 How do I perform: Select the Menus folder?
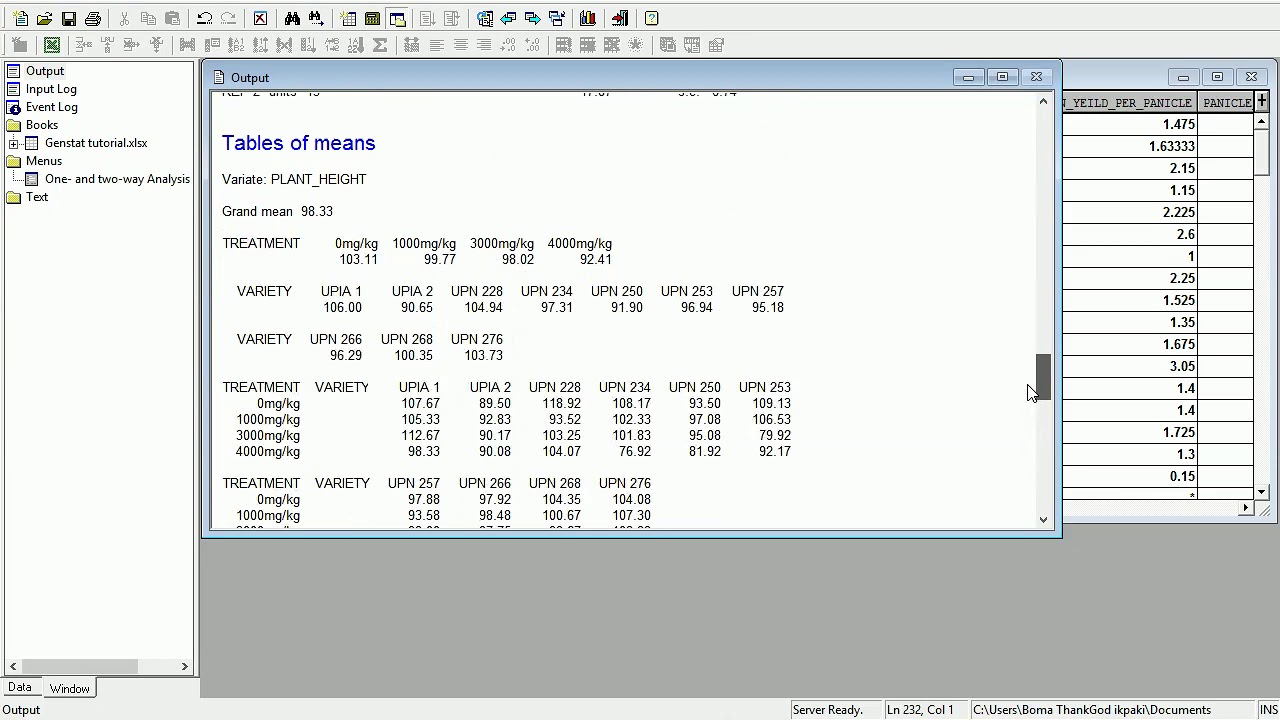tap(44, 161)
